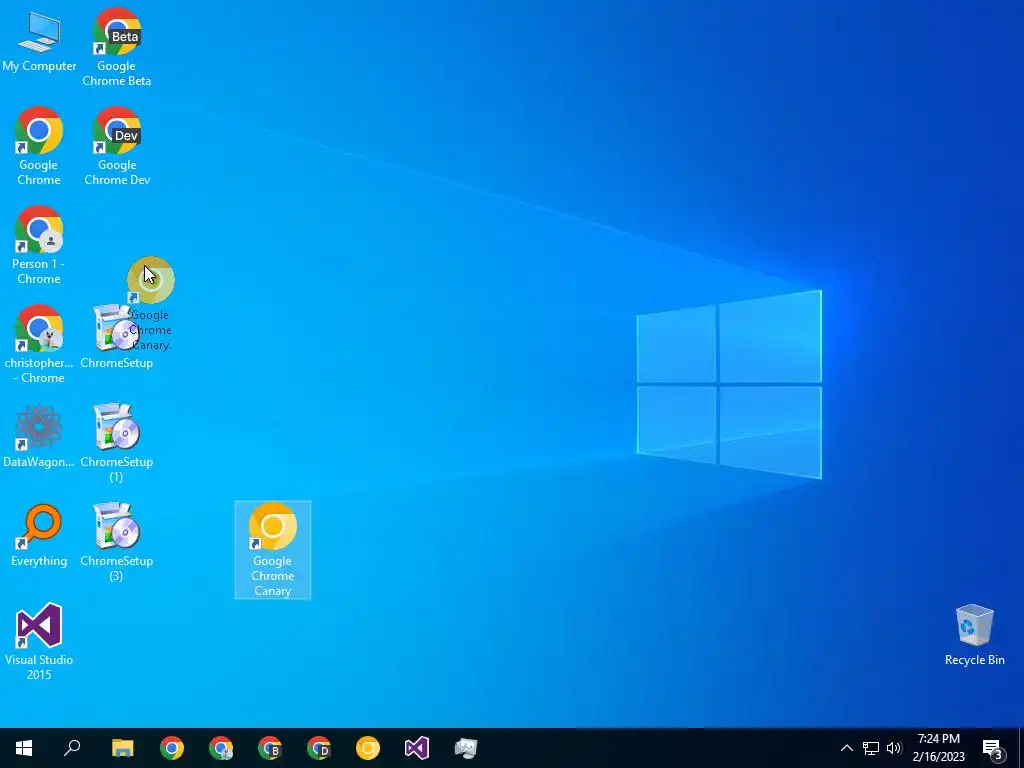Open the network status tray icon

[871, 748]
